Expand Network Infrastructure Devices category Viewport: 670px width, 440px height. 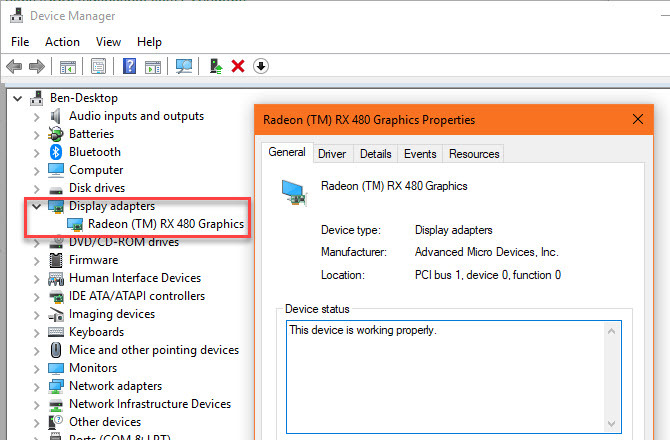(x=37, y=404)
